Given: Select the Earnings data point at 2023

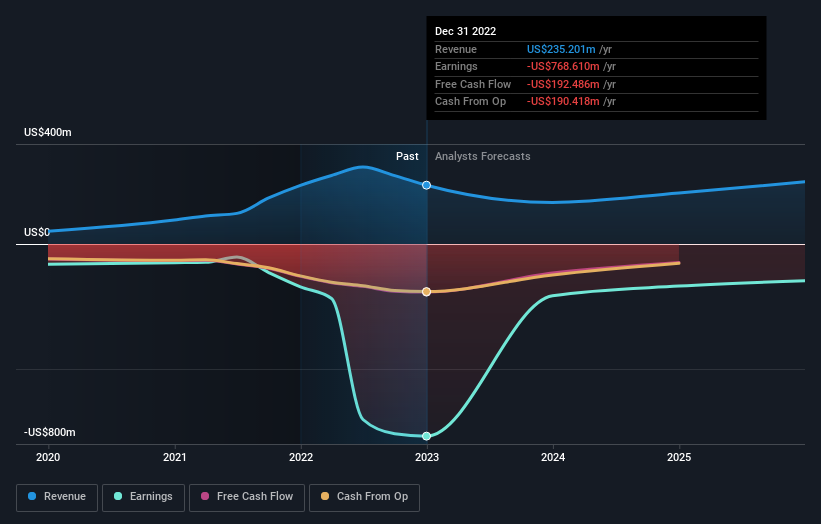Looking at the screenshot, I should pos(427,436).
